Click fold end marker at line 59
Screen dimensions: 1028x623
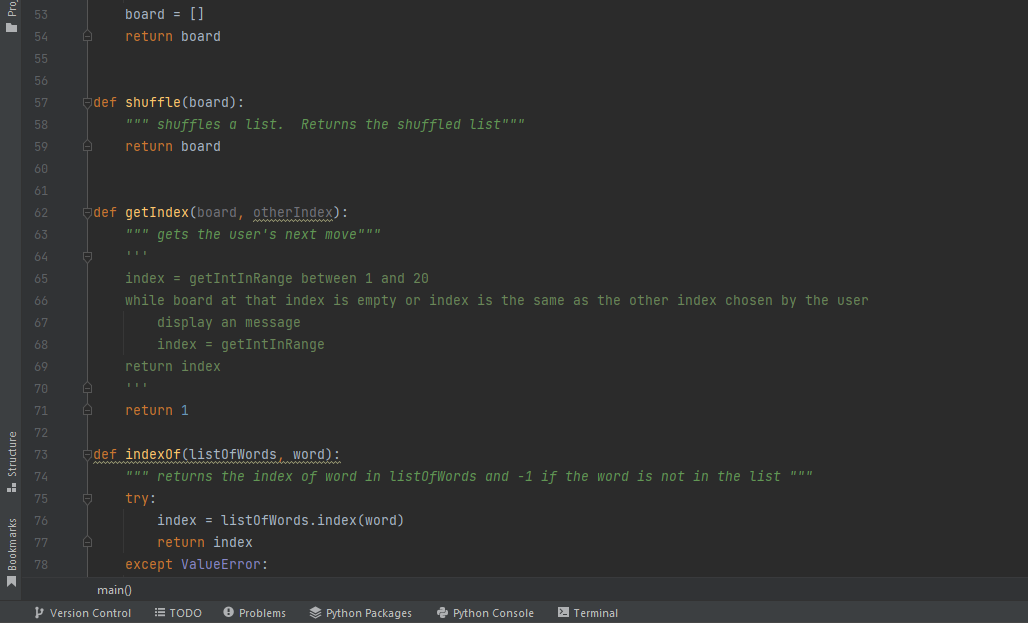click(87, 146)
